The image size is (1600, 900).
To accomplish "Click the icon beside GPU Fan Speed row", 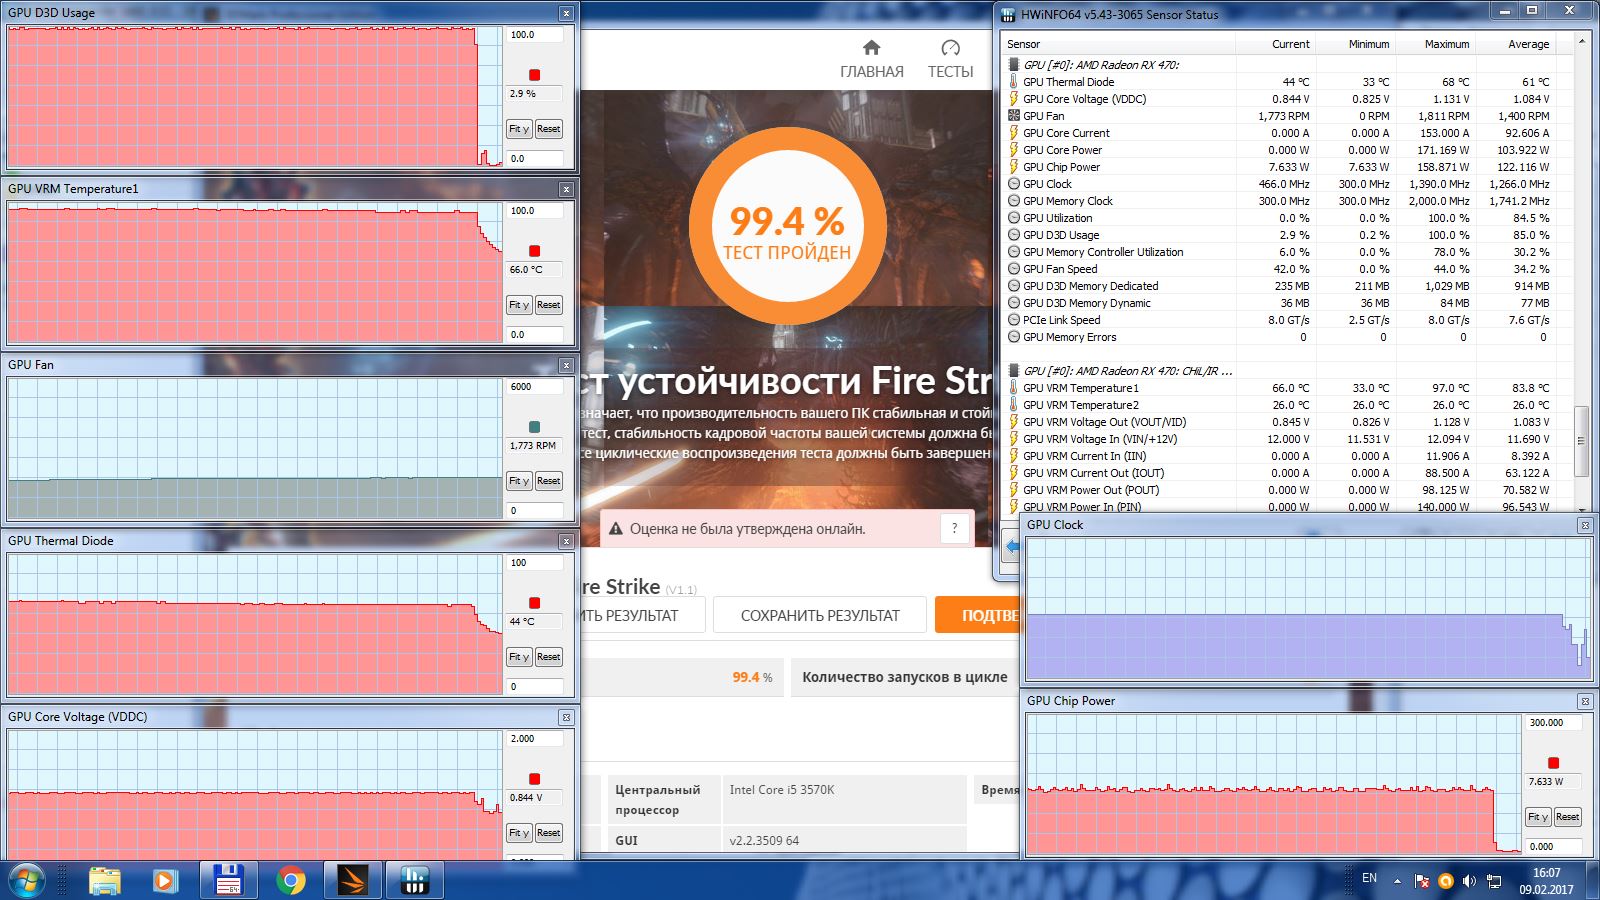I will (x=1013, y=269).
